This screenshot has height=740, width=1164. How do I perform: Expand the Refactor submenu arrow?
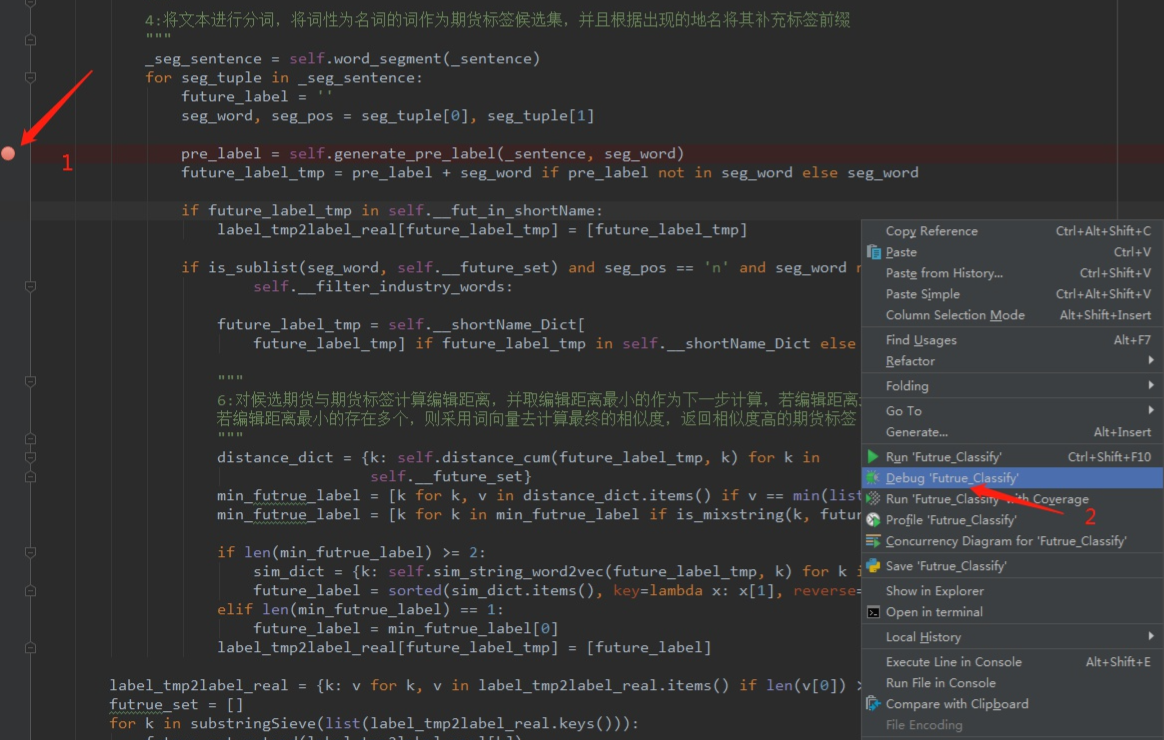pyautogui.click(x=1151, y=361)
